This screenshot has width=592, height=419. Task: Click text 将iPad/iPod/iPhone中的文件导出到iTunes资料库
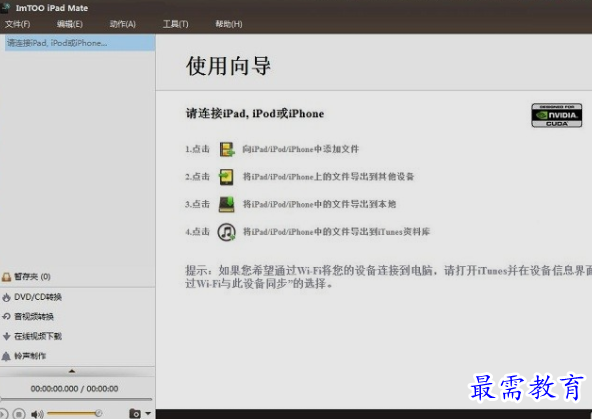336,232
